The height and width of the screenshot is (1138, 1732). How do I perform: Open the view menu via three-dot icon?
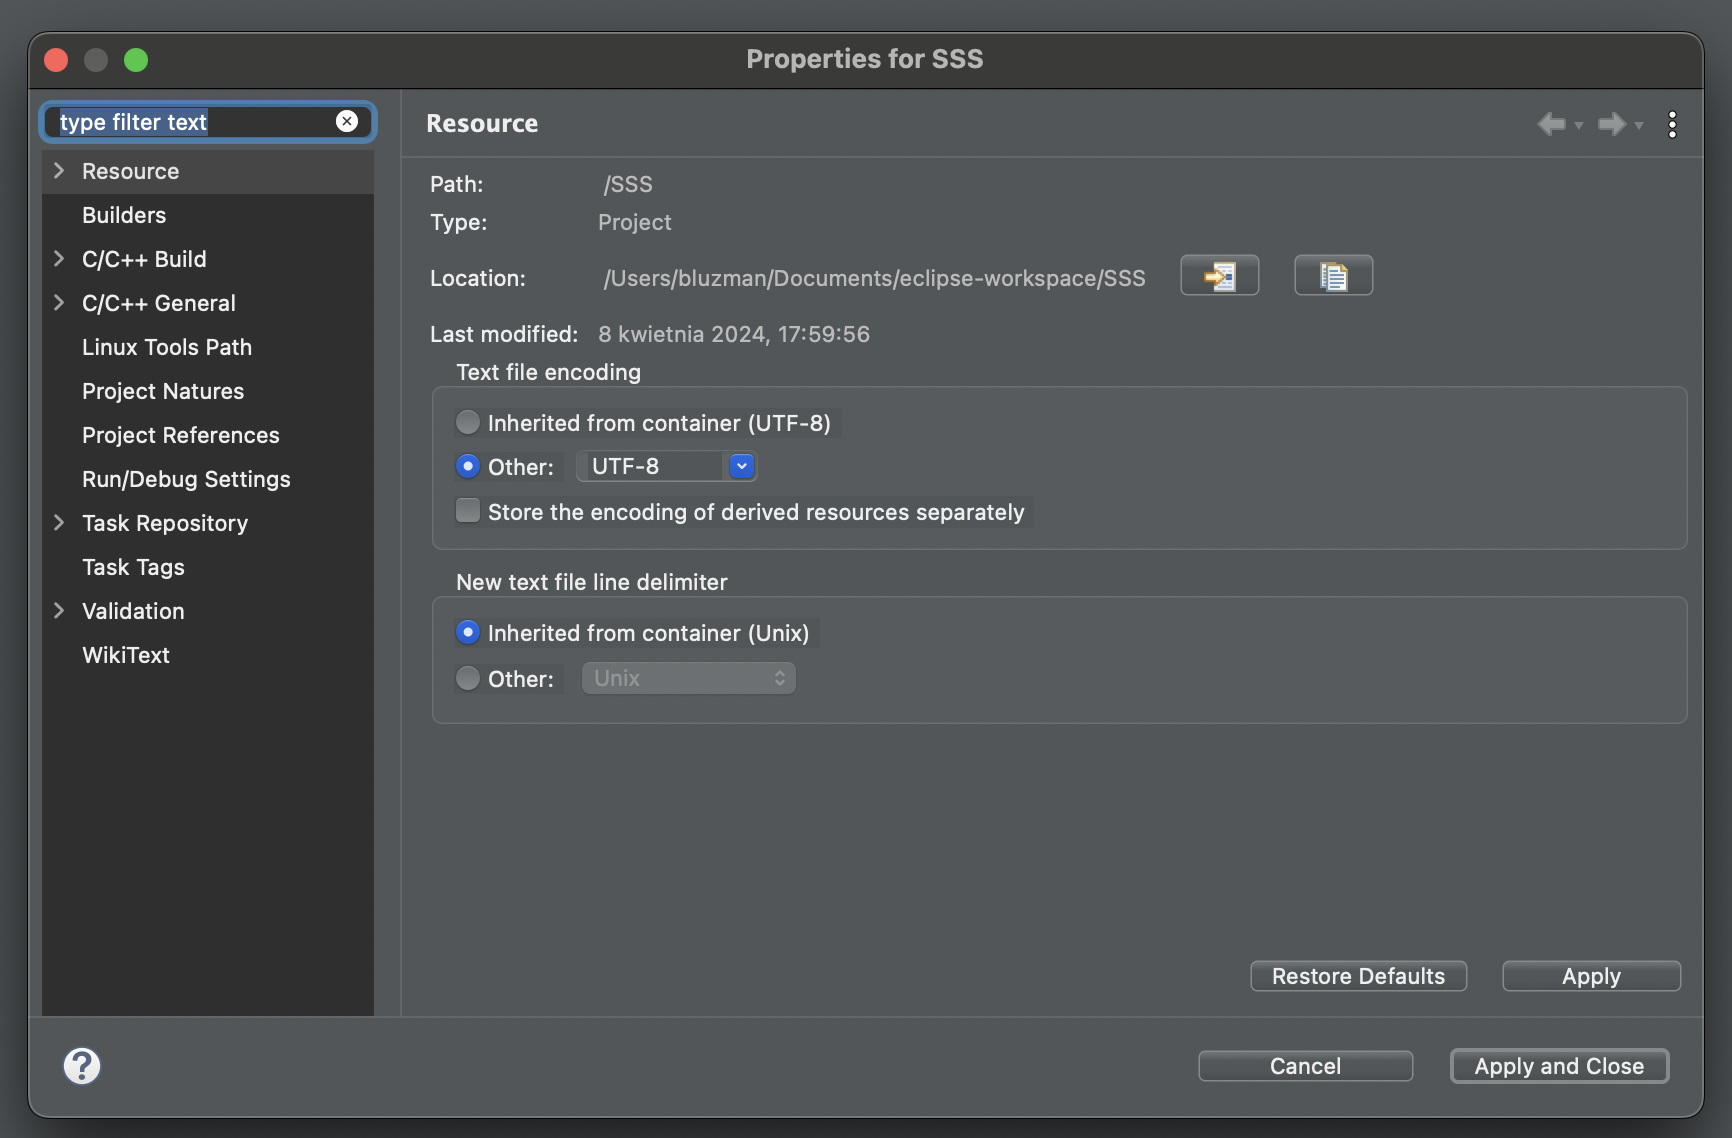[x=1672, y=124]
